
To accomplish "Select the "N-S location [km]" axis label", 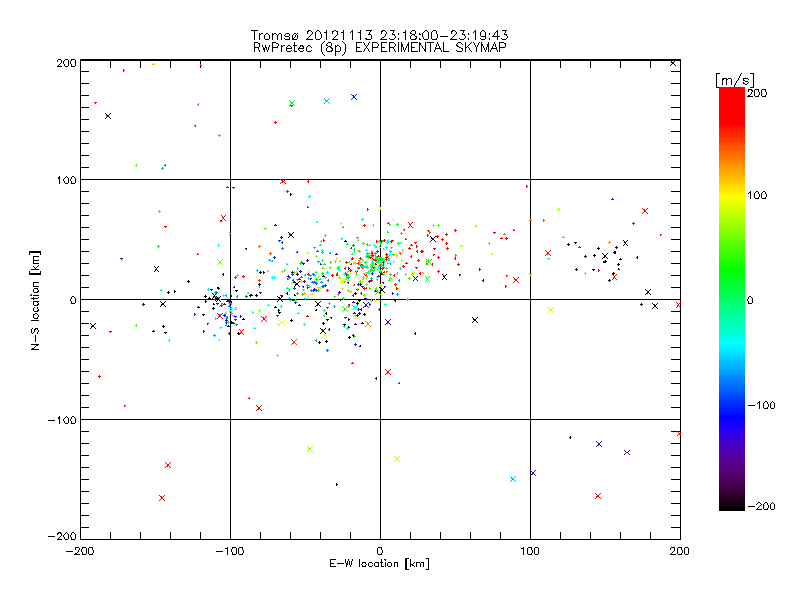I will pyautogui.click(x=35, y=300).
